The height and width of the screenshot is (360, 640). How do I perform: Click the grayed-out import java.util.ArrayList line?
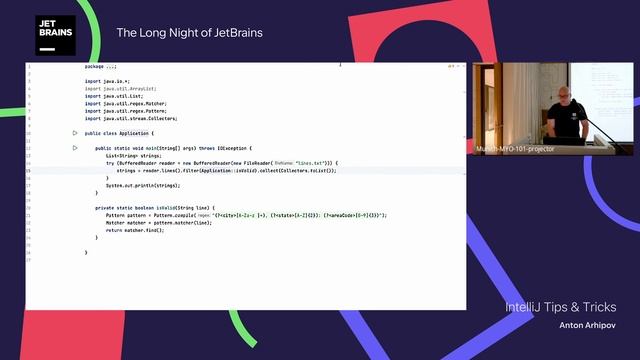pyautogui.click(x=120, y=89)
